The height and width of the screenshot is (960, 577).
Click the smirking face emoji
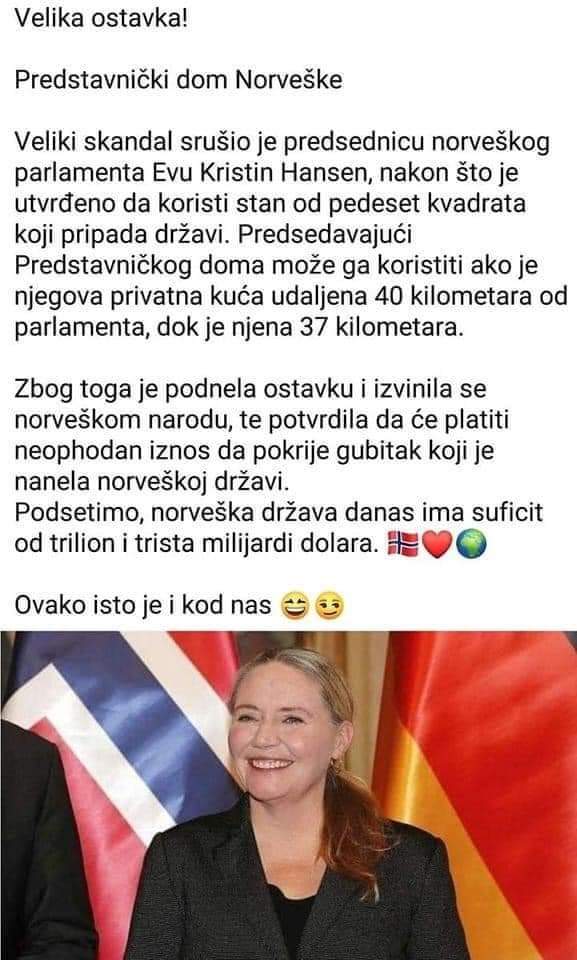click(x=330, y=607)
